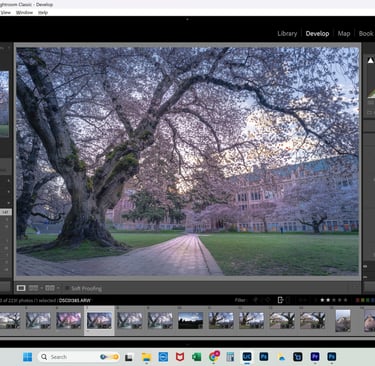Viewport: 375px width, 366px height.
Task: Open the Help menu
Action: [x=43, y=13]
